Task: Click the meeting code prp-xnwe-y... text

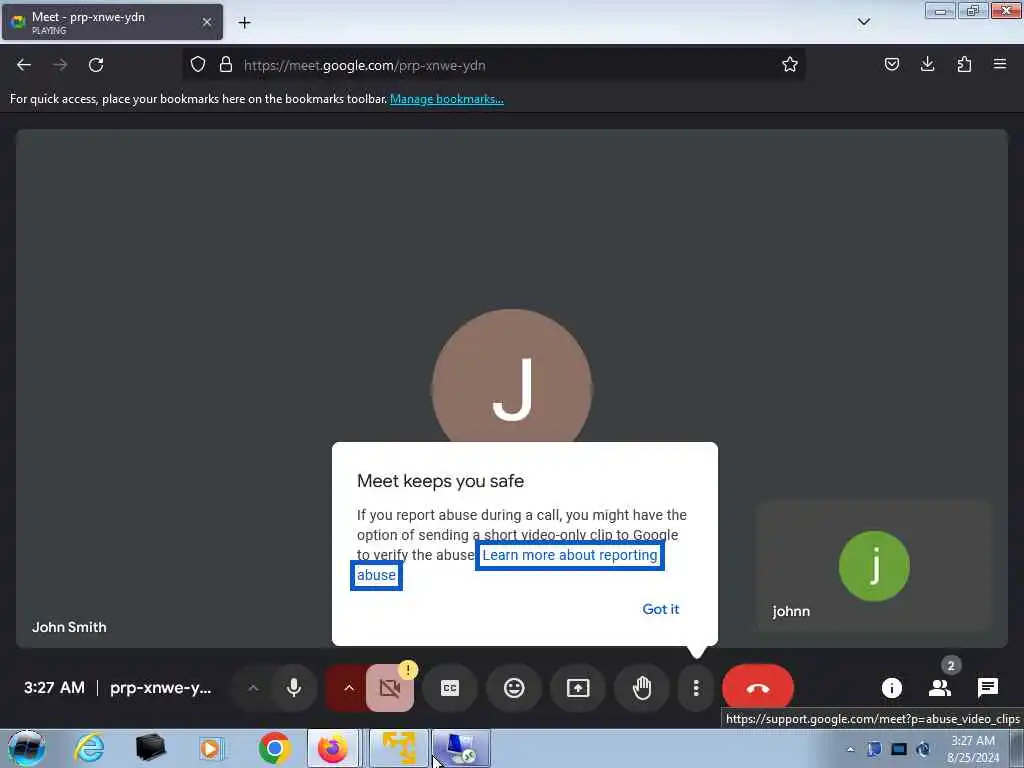Action: [161, 688]
